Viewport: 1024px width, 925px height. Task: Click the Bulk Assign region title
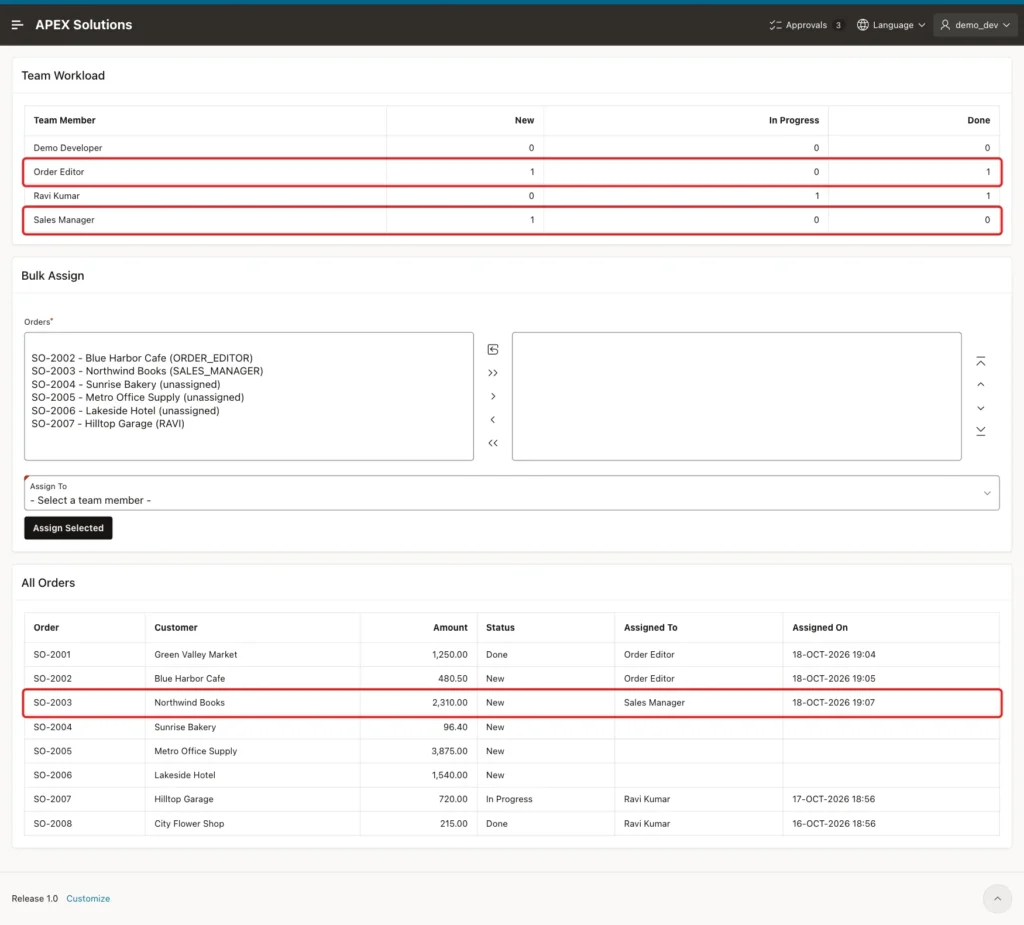tap(53, 276)
